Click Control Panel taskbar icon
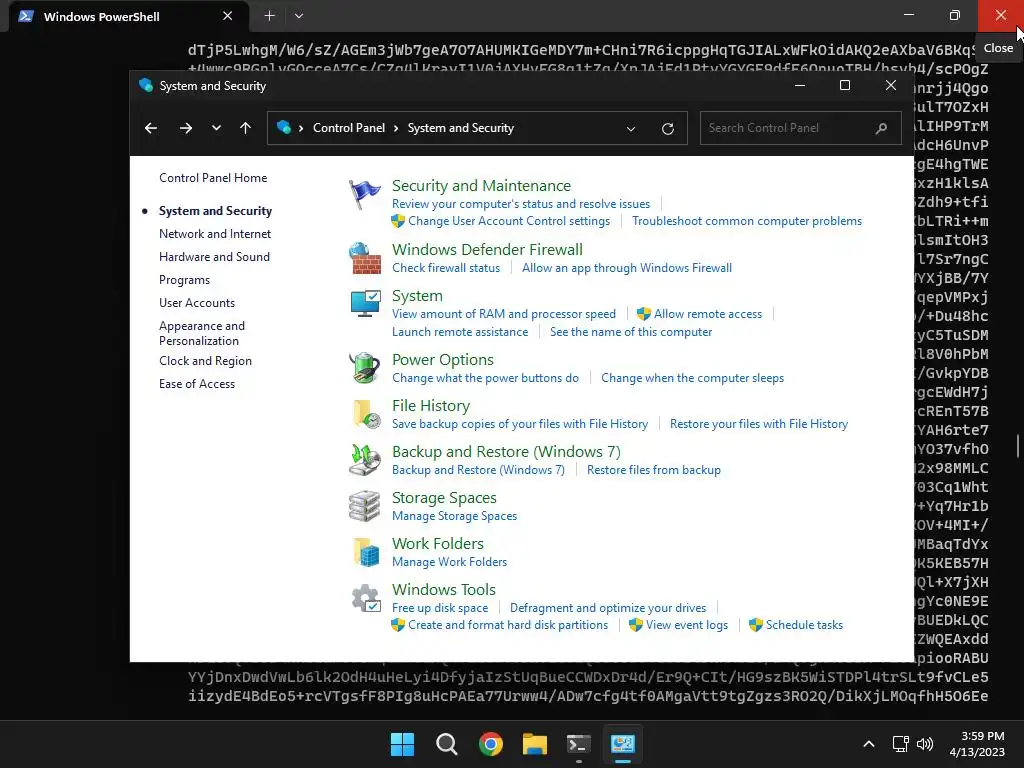Image resolution: width=1024 pixels, height=768 pixels. coord(623,744)
